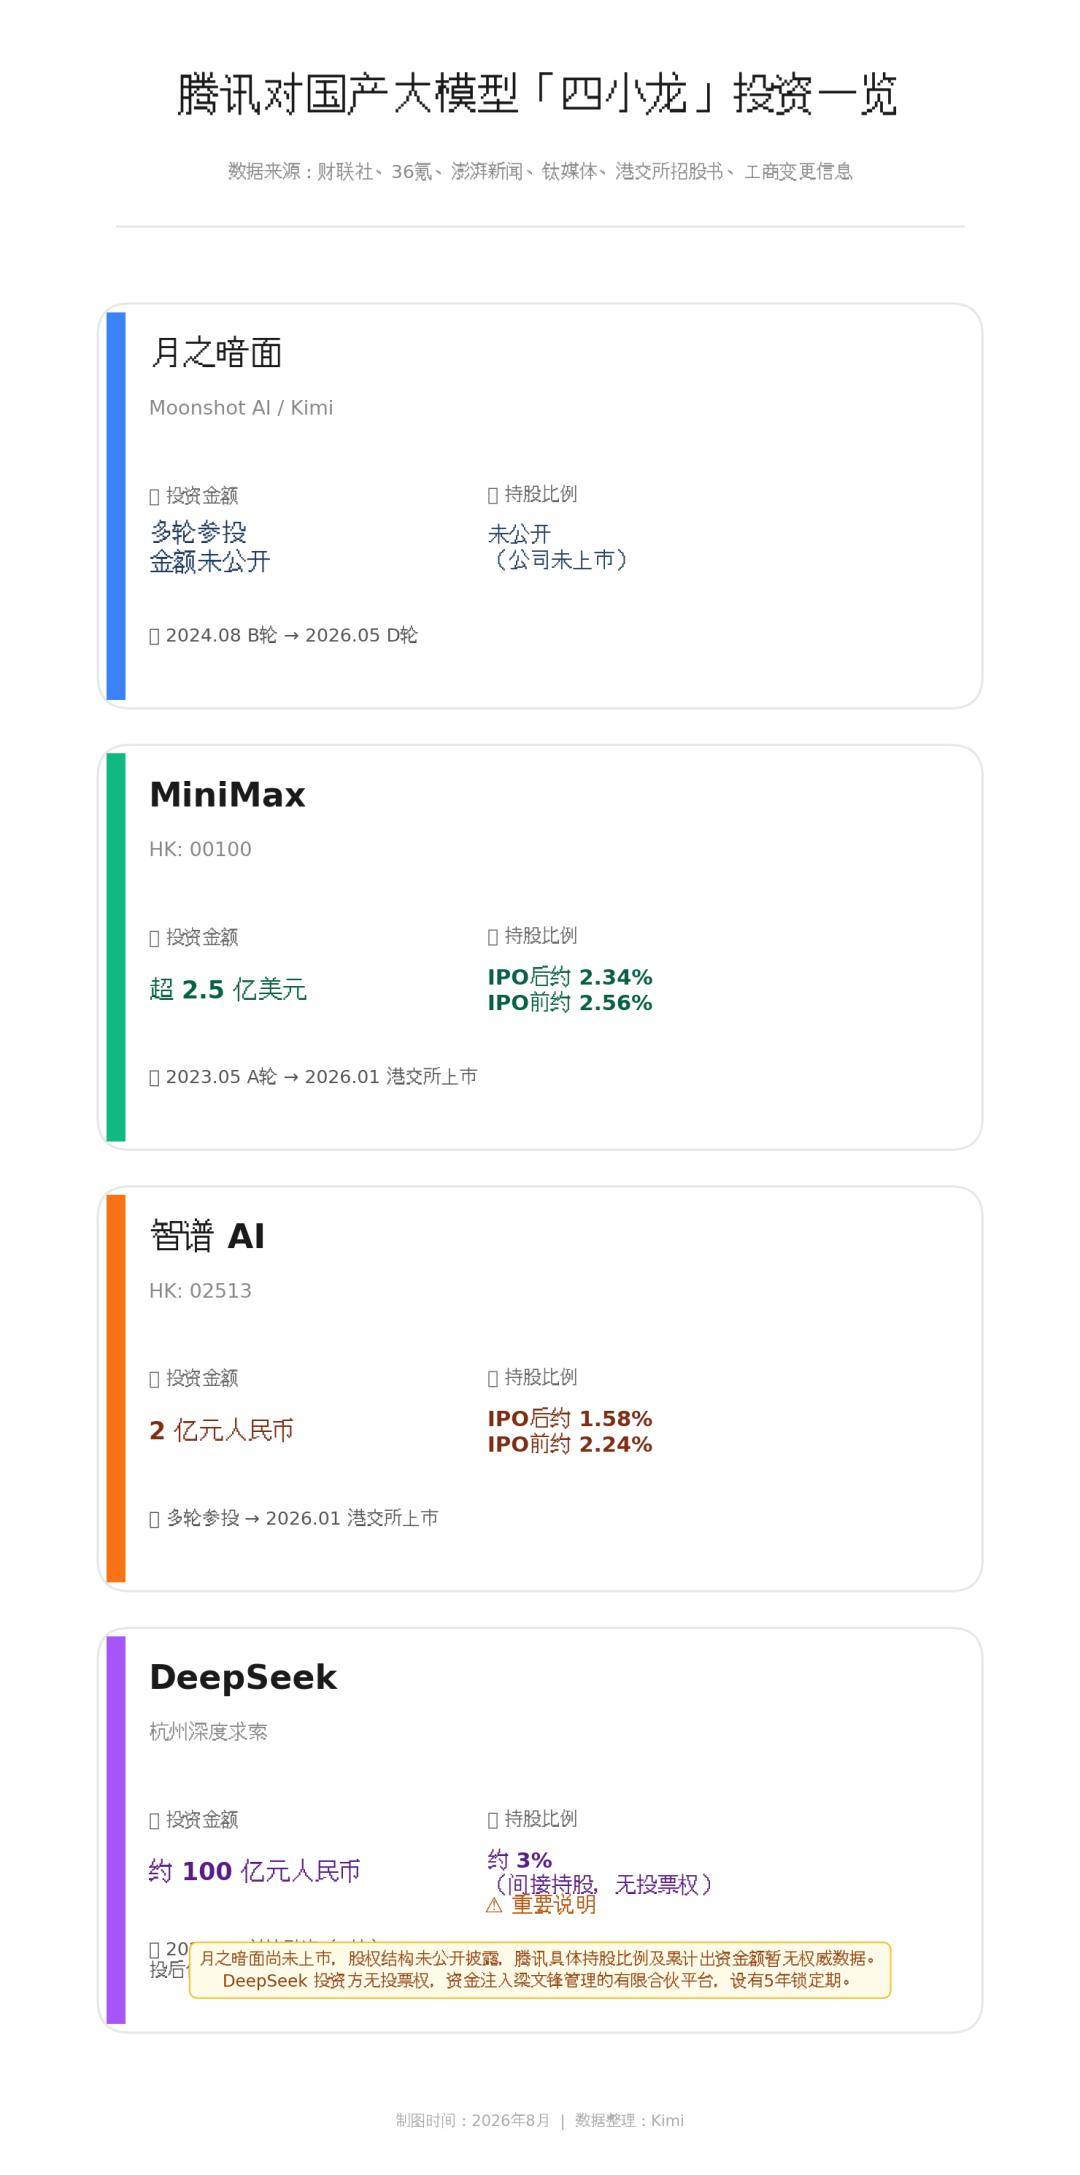This screenshot has width=1080, height=2175.
Task: Click the 持股比例 icon in 月之暗面 card
Action: [x=493, y=494]
